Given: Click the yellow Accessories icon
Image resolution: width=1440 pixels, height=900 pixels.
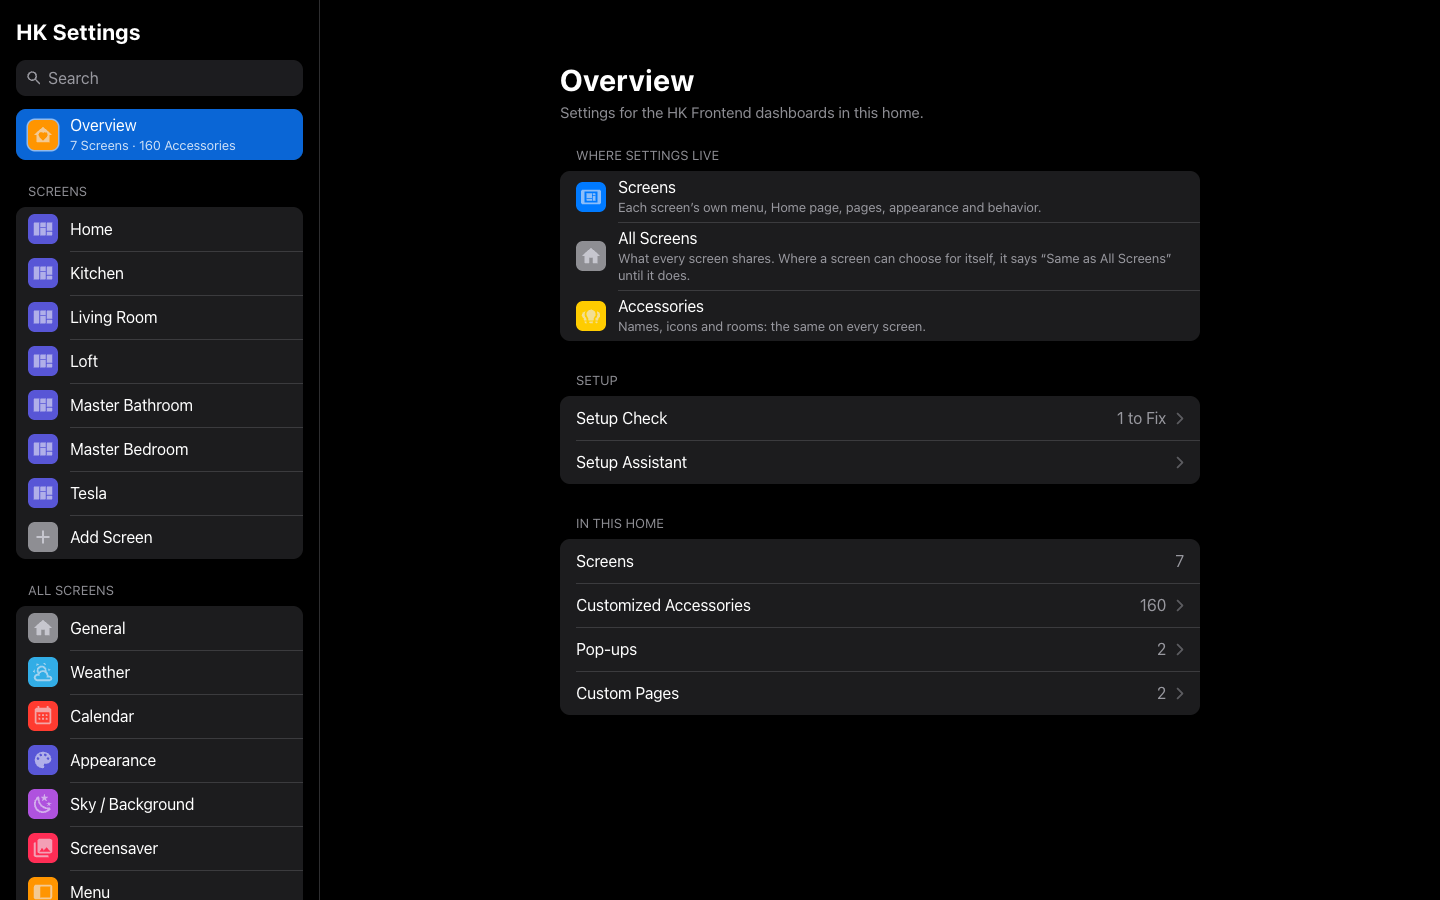Looking at the screenshot, I should [591, 316].
